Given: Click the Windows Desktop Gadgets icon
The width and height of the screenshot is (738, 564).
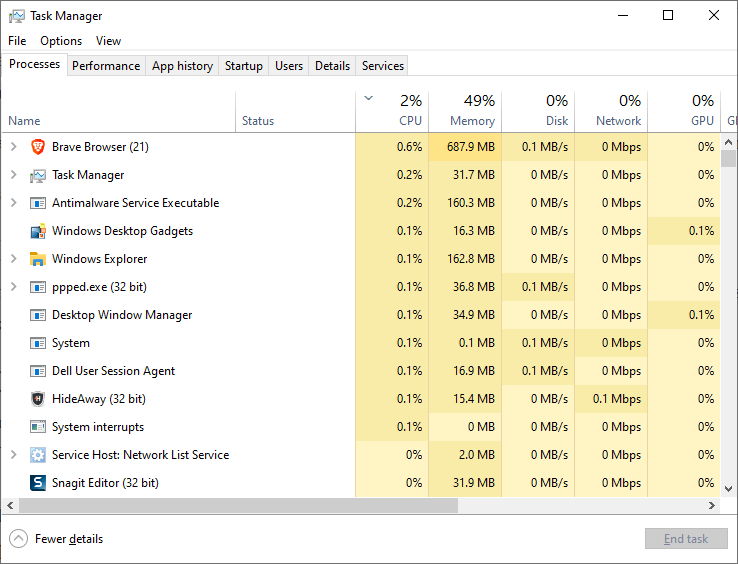Looking at the screenshot, I should point(38,231).
